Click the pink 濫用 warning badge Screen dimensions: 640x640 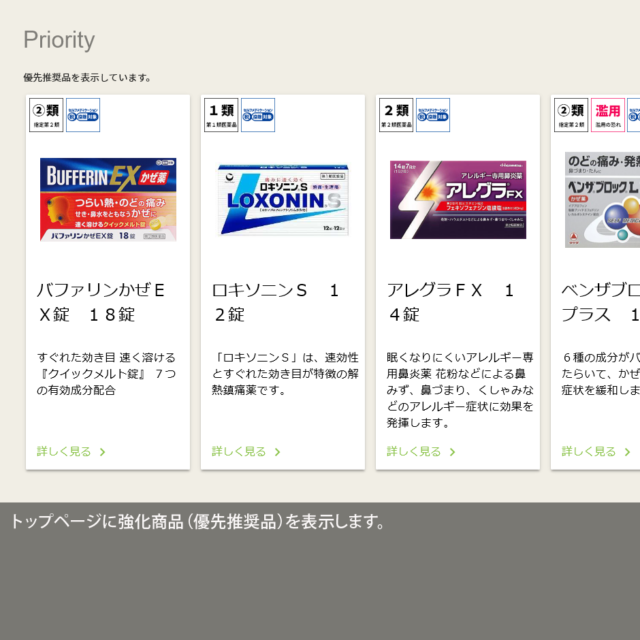[607, 115]
